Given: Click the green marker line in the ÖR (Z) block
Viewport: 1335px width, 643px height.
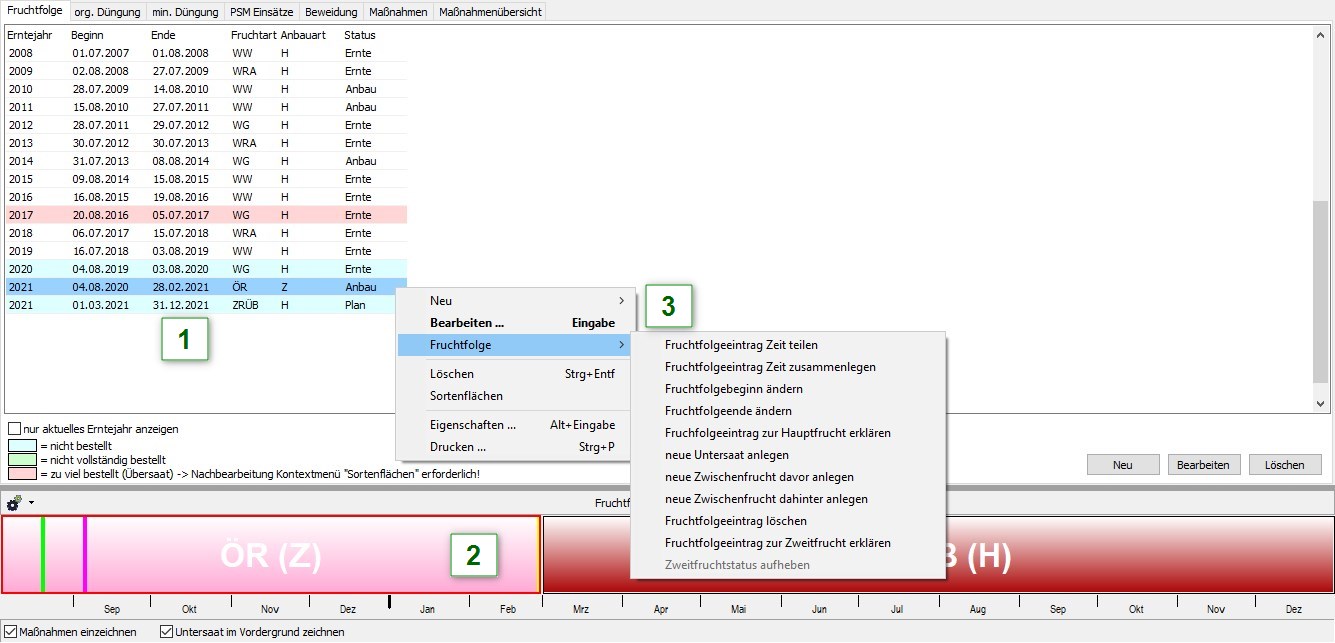Looking at the screenshot, I should tap(43, 555).
